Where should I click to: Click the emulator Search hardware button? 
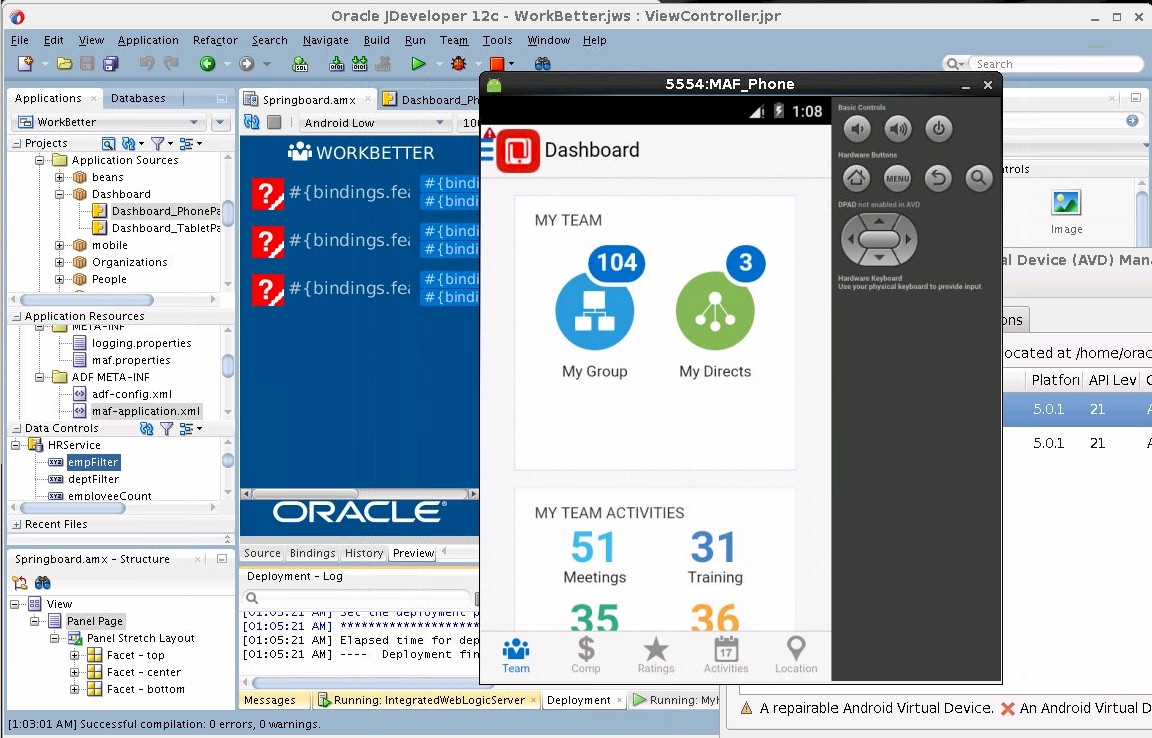point(979,178)
